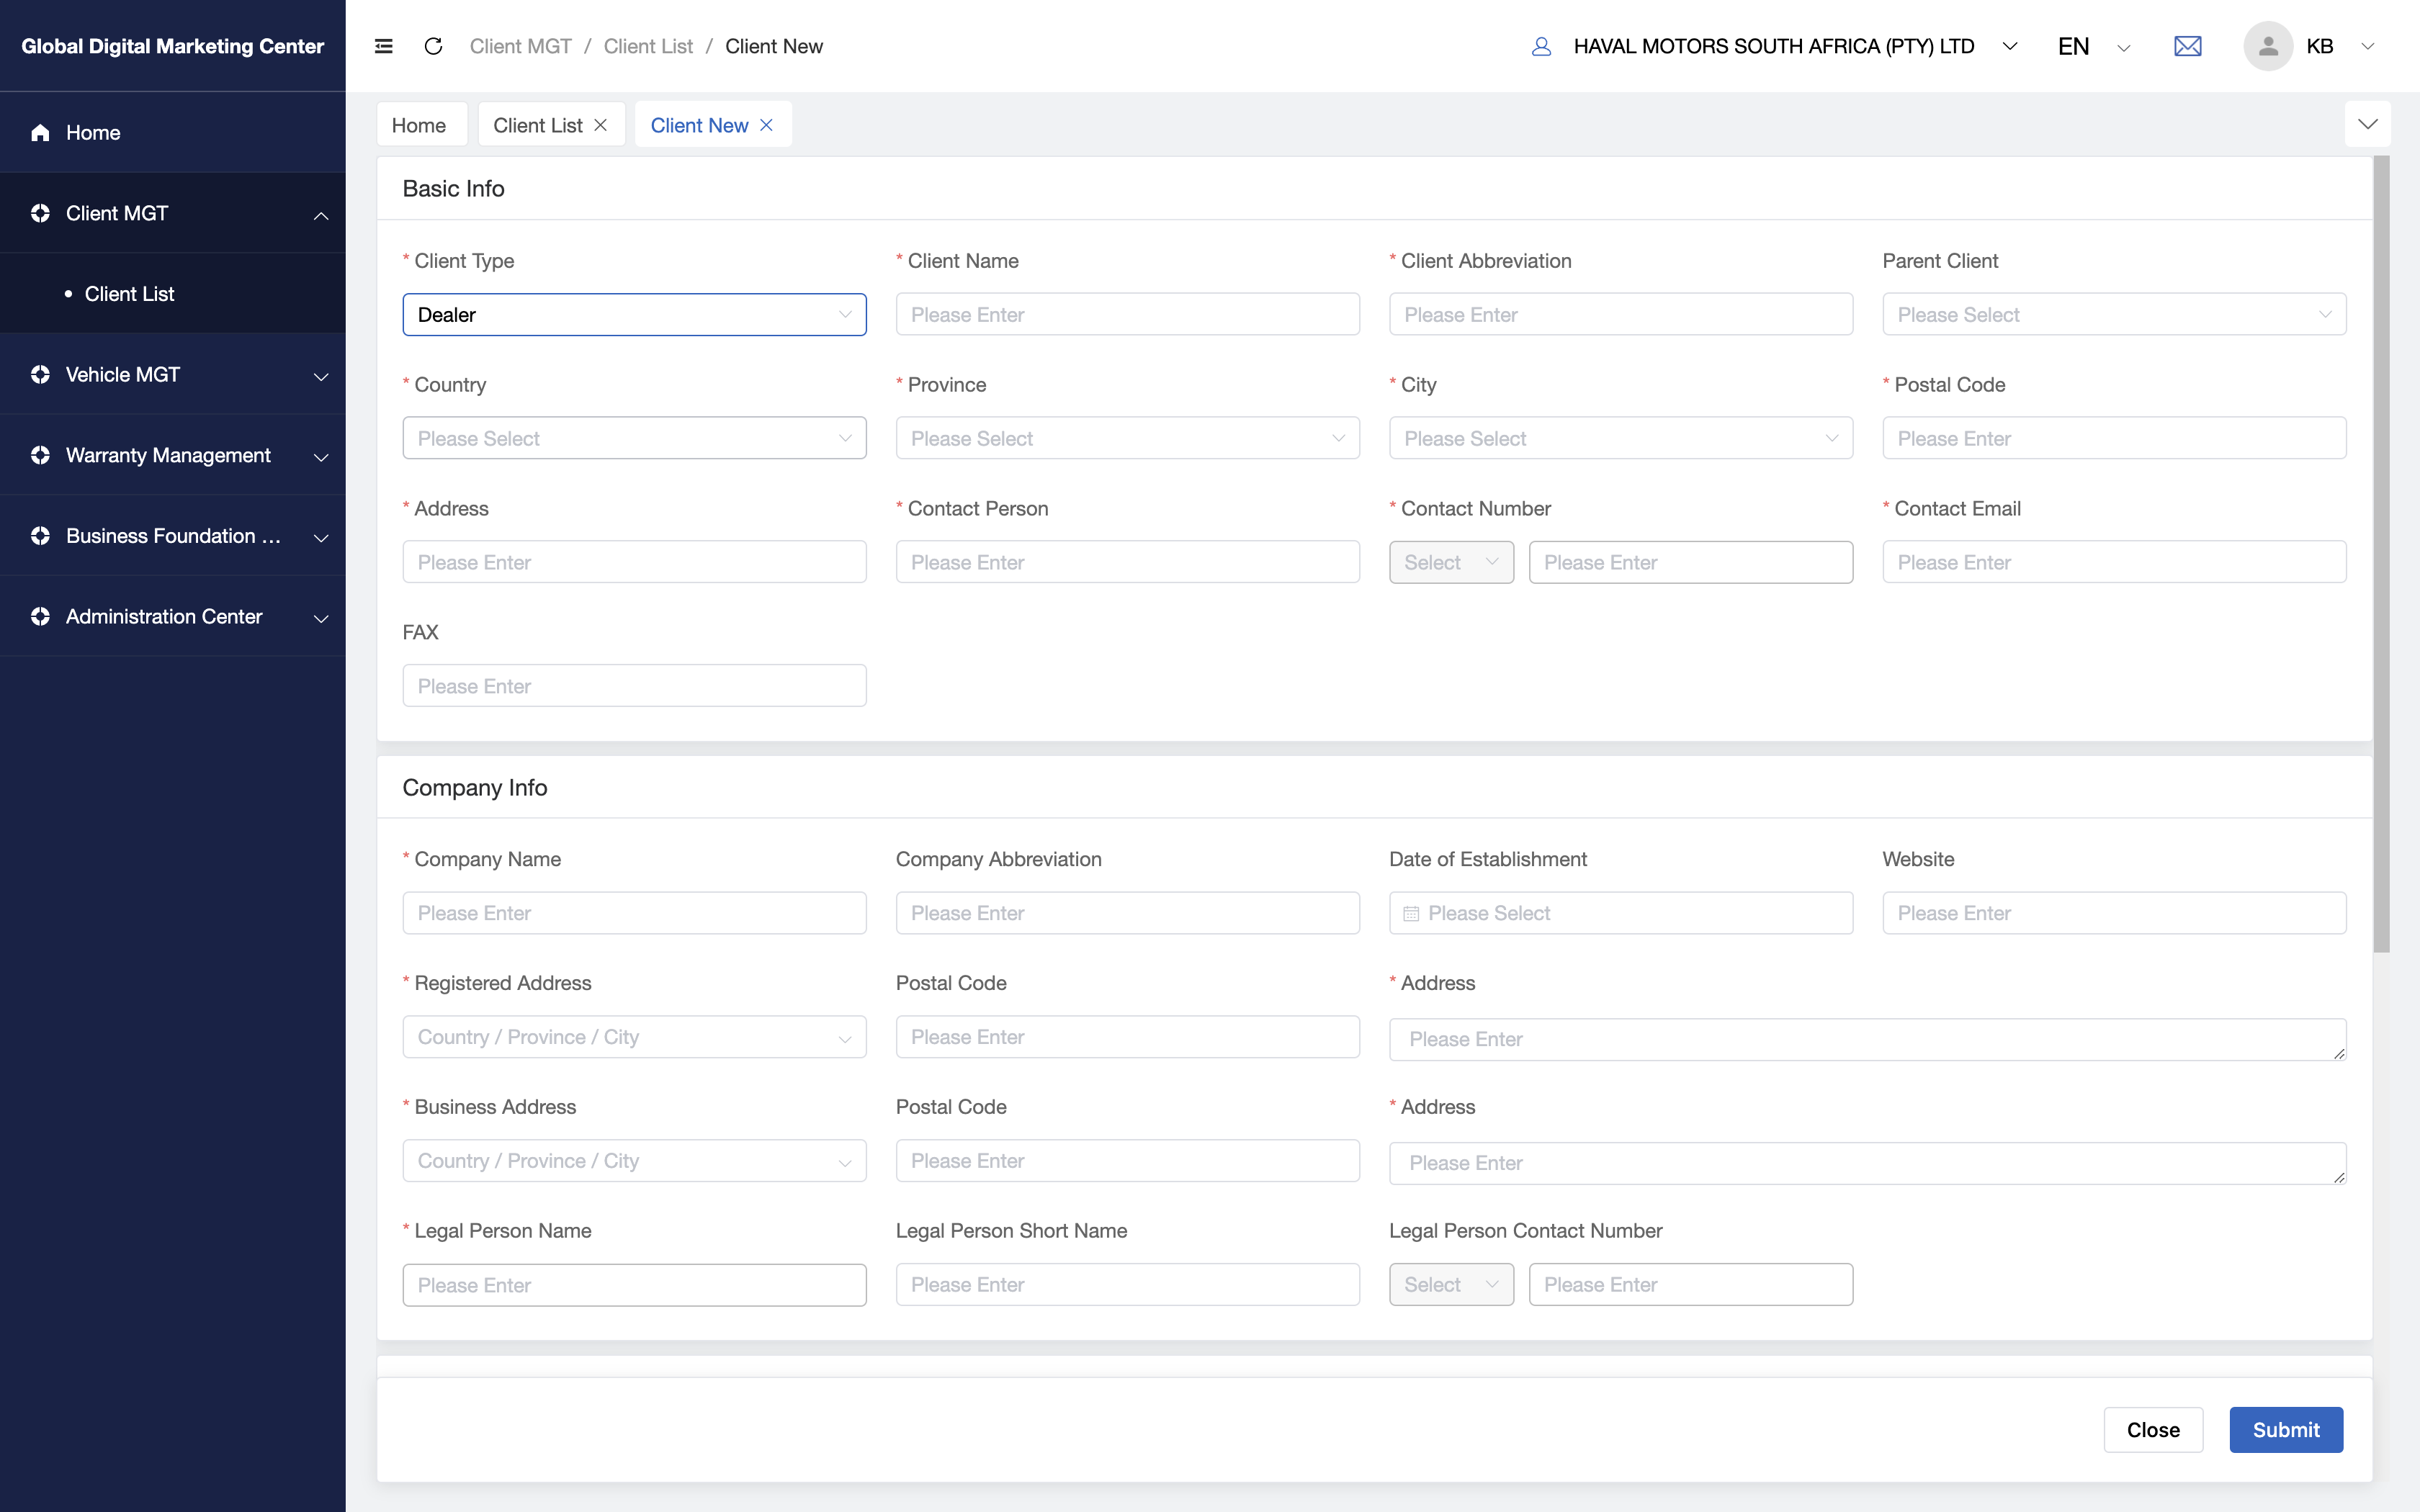Click Client List breadcrumb link
Screen dimensions: 2420x1512
click(648, 46)
